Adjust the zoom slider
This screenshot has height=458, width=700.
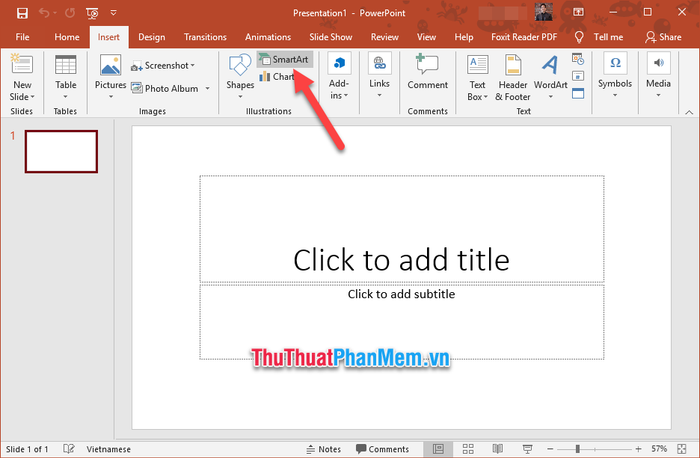pos(577,449)
